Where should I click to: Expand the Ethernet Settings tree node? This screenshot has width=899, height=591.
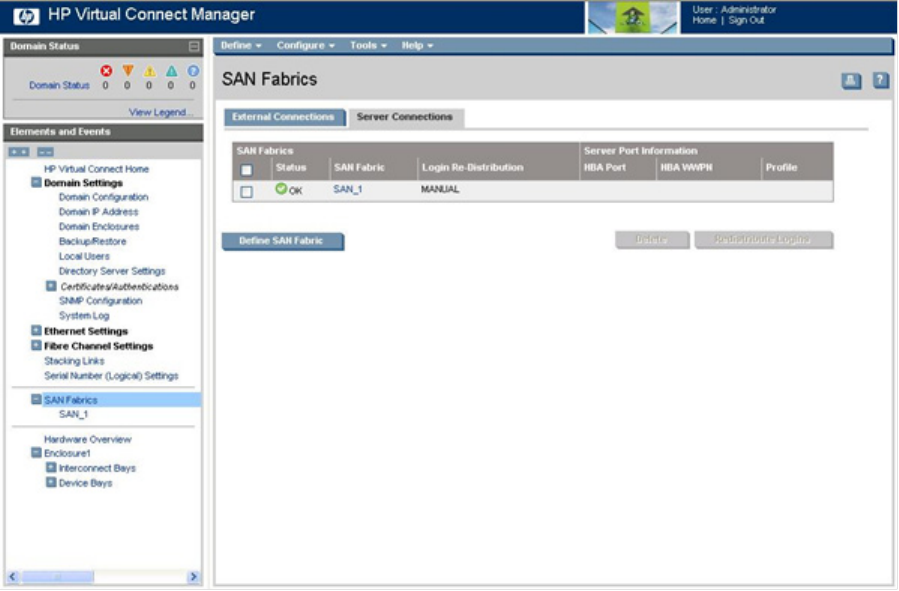coord(37,331)
